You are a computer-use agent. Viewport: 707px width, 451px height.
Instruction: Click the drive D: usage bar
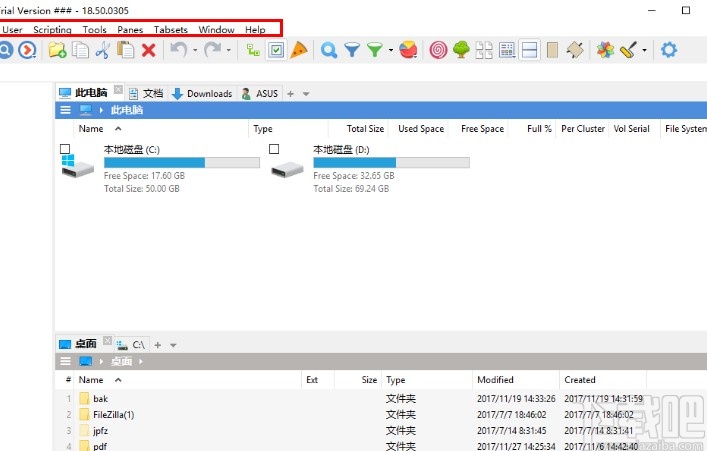(391, 162)
